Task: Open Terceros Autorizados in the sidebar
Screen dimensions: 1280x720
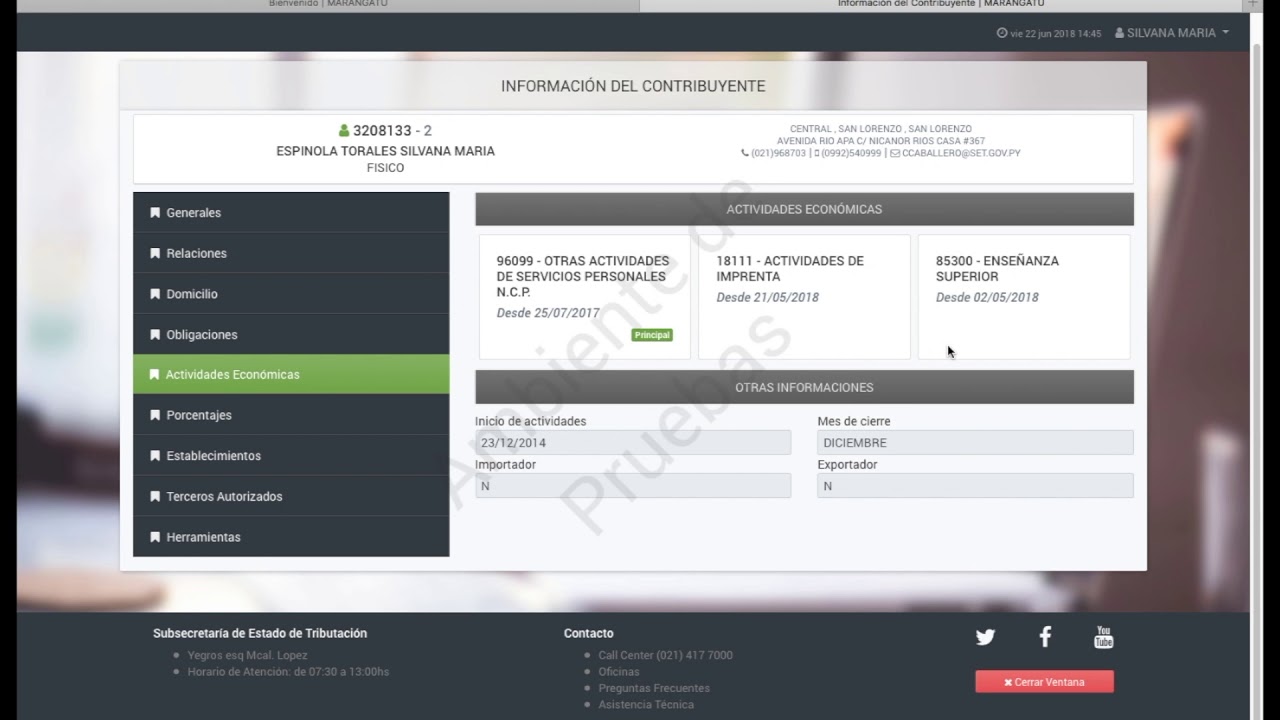Action: click(224, 497)
